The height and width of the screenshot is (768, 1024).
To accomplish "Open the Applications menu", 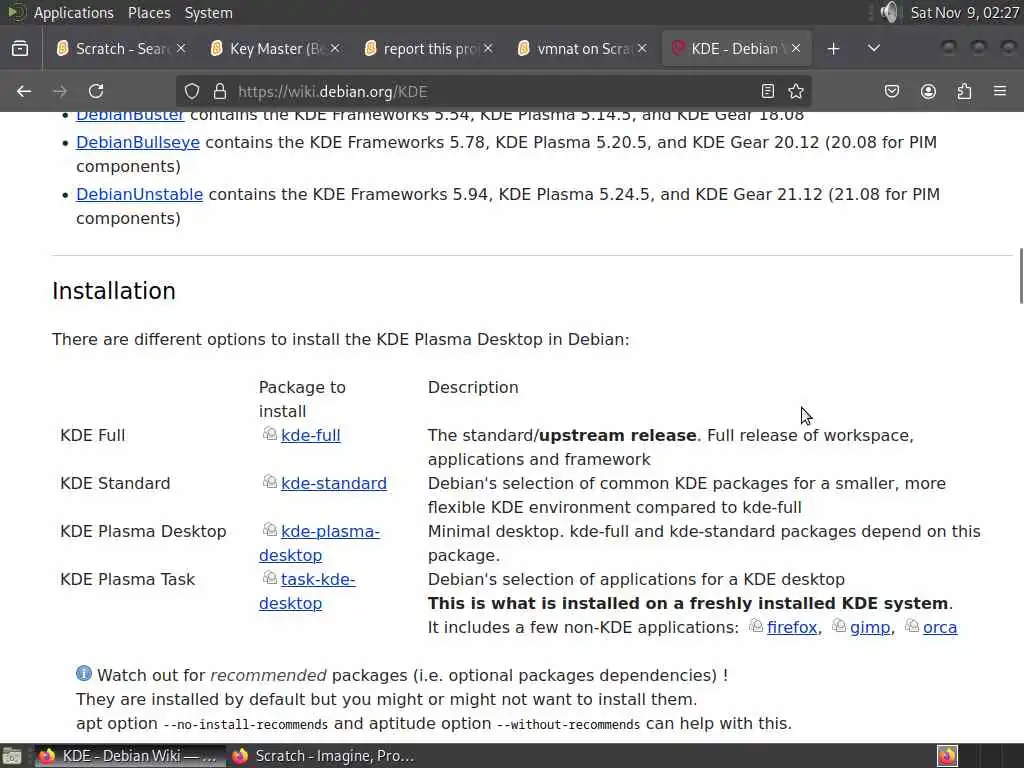I will pyautogui.click(x=73, y=12).
